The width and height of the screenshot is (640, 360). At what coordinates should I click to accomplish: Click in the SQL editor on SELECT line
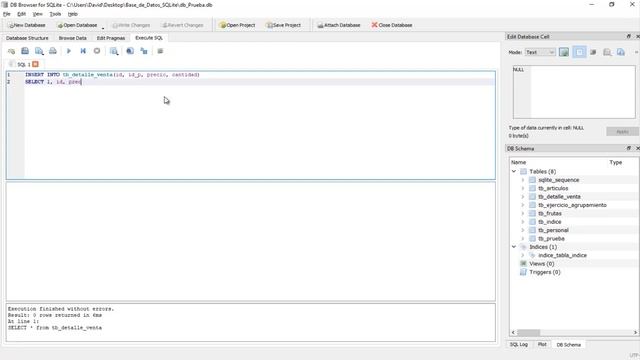click(260, 82)
